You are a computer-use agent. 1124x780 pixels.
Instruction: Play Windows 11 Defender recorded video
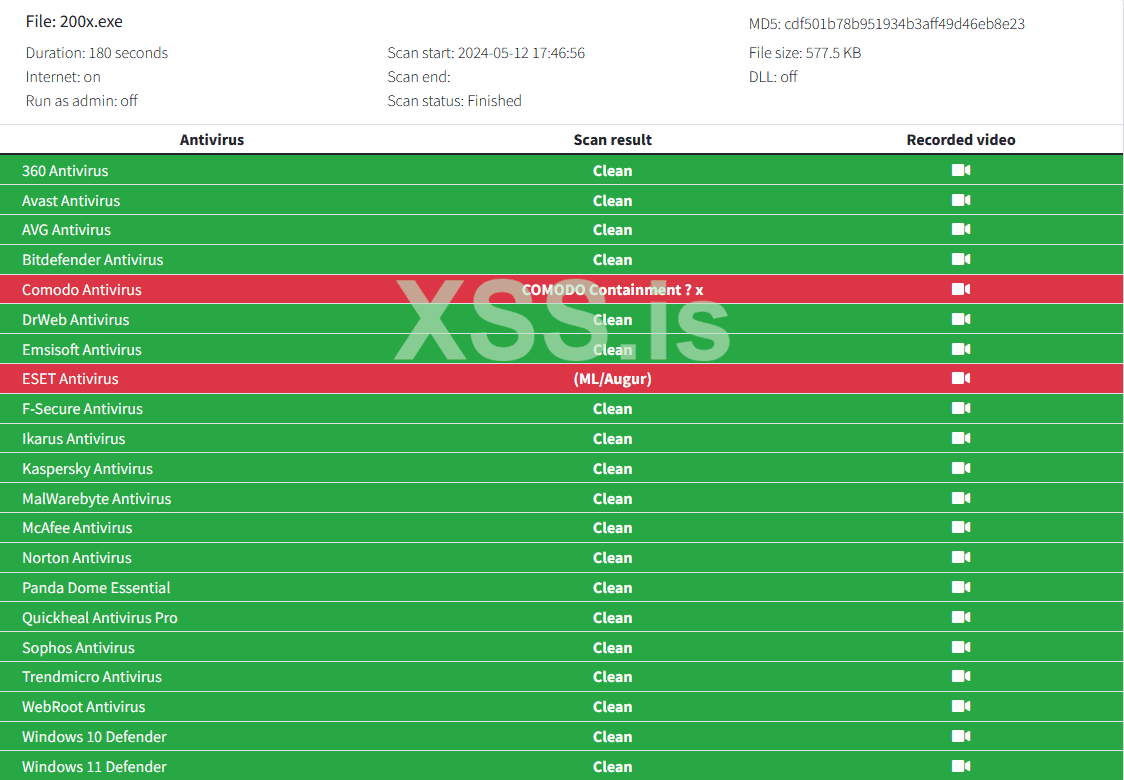pos(961,766)
